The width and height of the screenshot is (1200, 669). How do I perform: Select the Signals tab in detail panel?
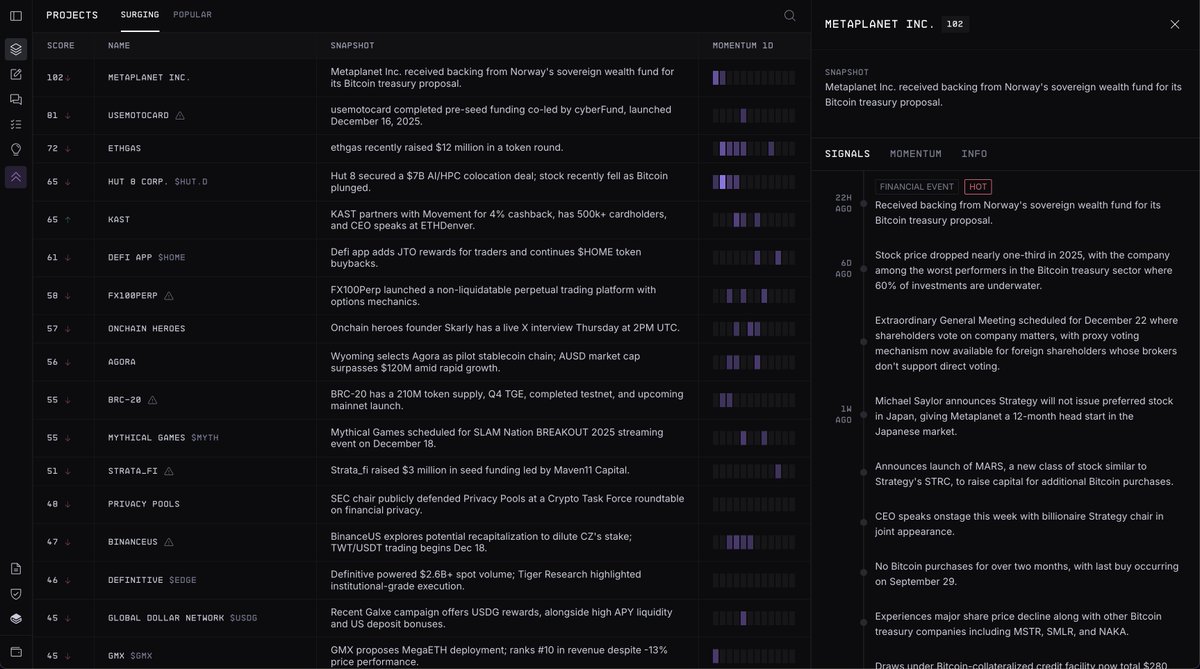click(x=847, y=154)
